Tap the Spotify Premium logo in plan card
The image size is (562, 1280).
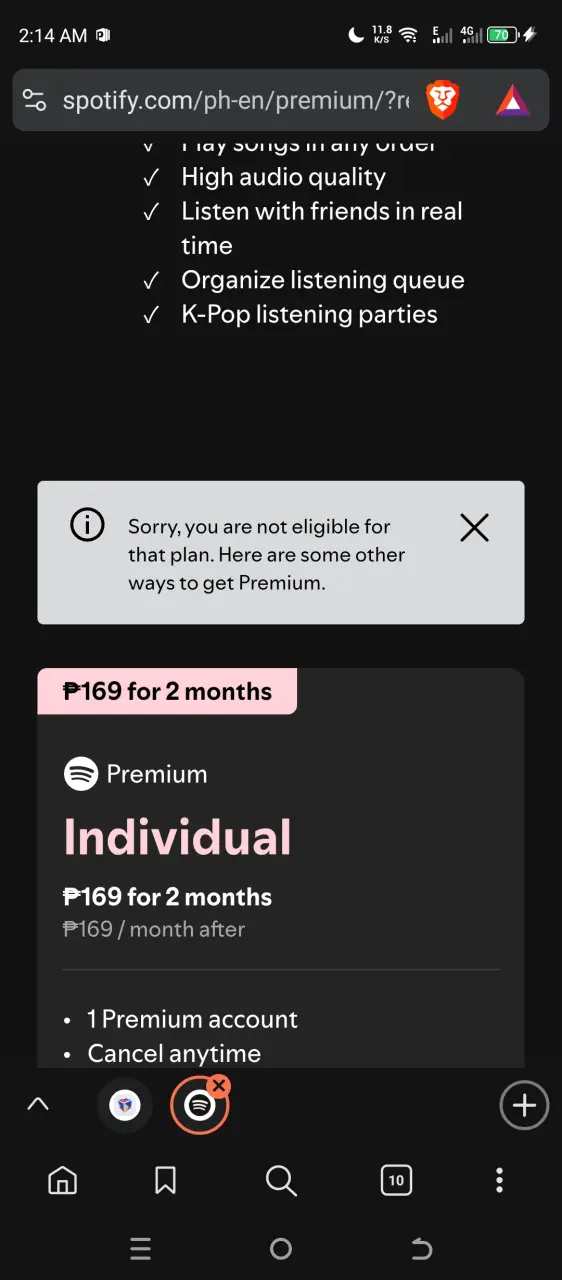(x=81, y=774)
